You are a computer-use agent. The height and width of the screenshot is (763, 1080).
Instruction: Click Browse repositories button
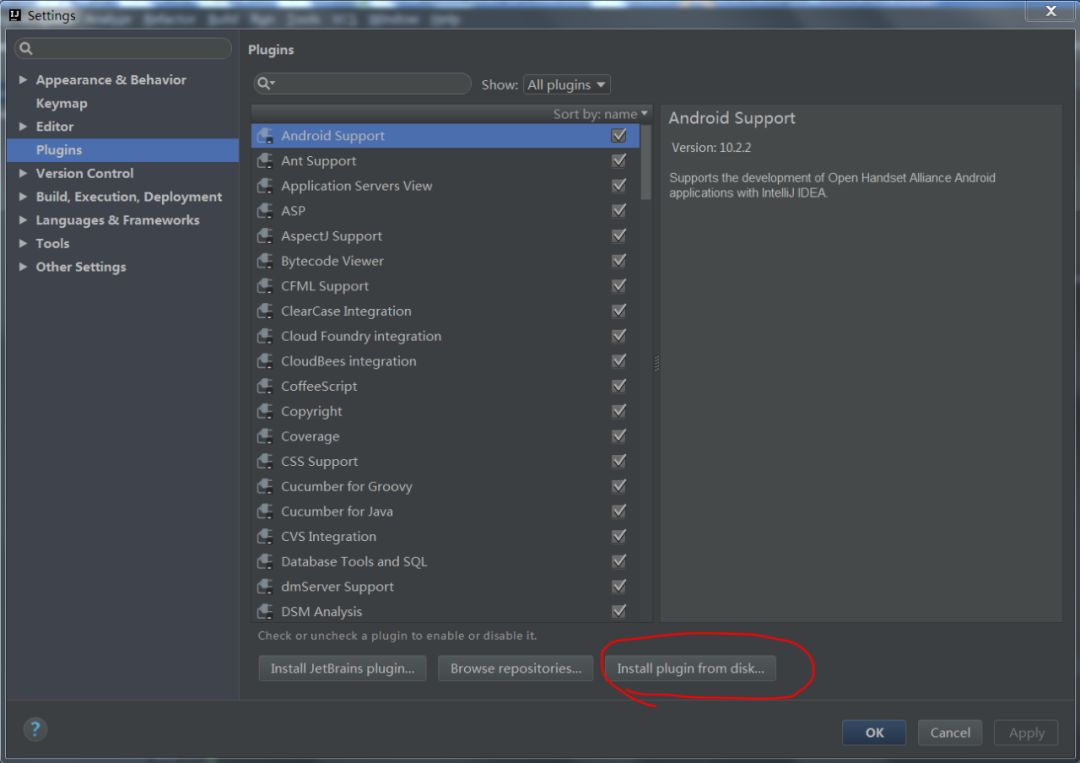click(515, 669)
